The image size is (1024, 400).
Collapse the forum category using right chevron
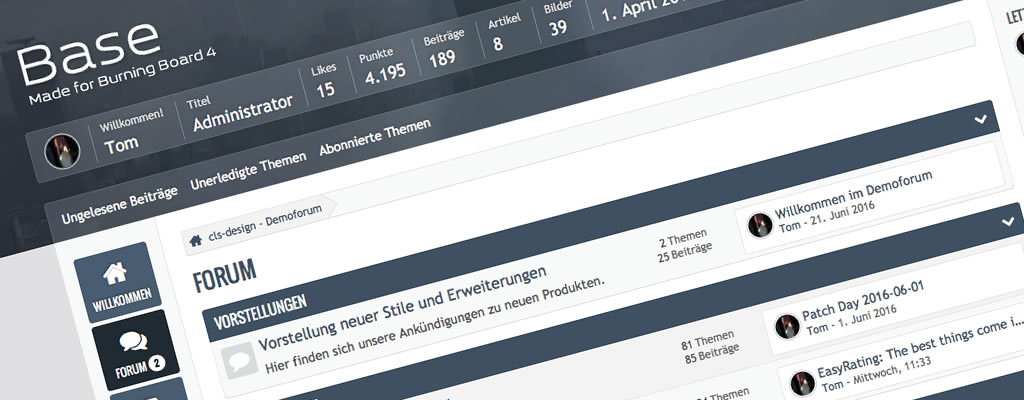(x=1006, y=219)
